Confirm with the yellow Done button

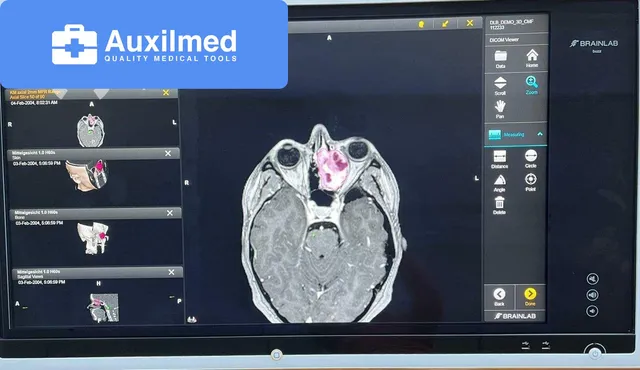[530, 297]
